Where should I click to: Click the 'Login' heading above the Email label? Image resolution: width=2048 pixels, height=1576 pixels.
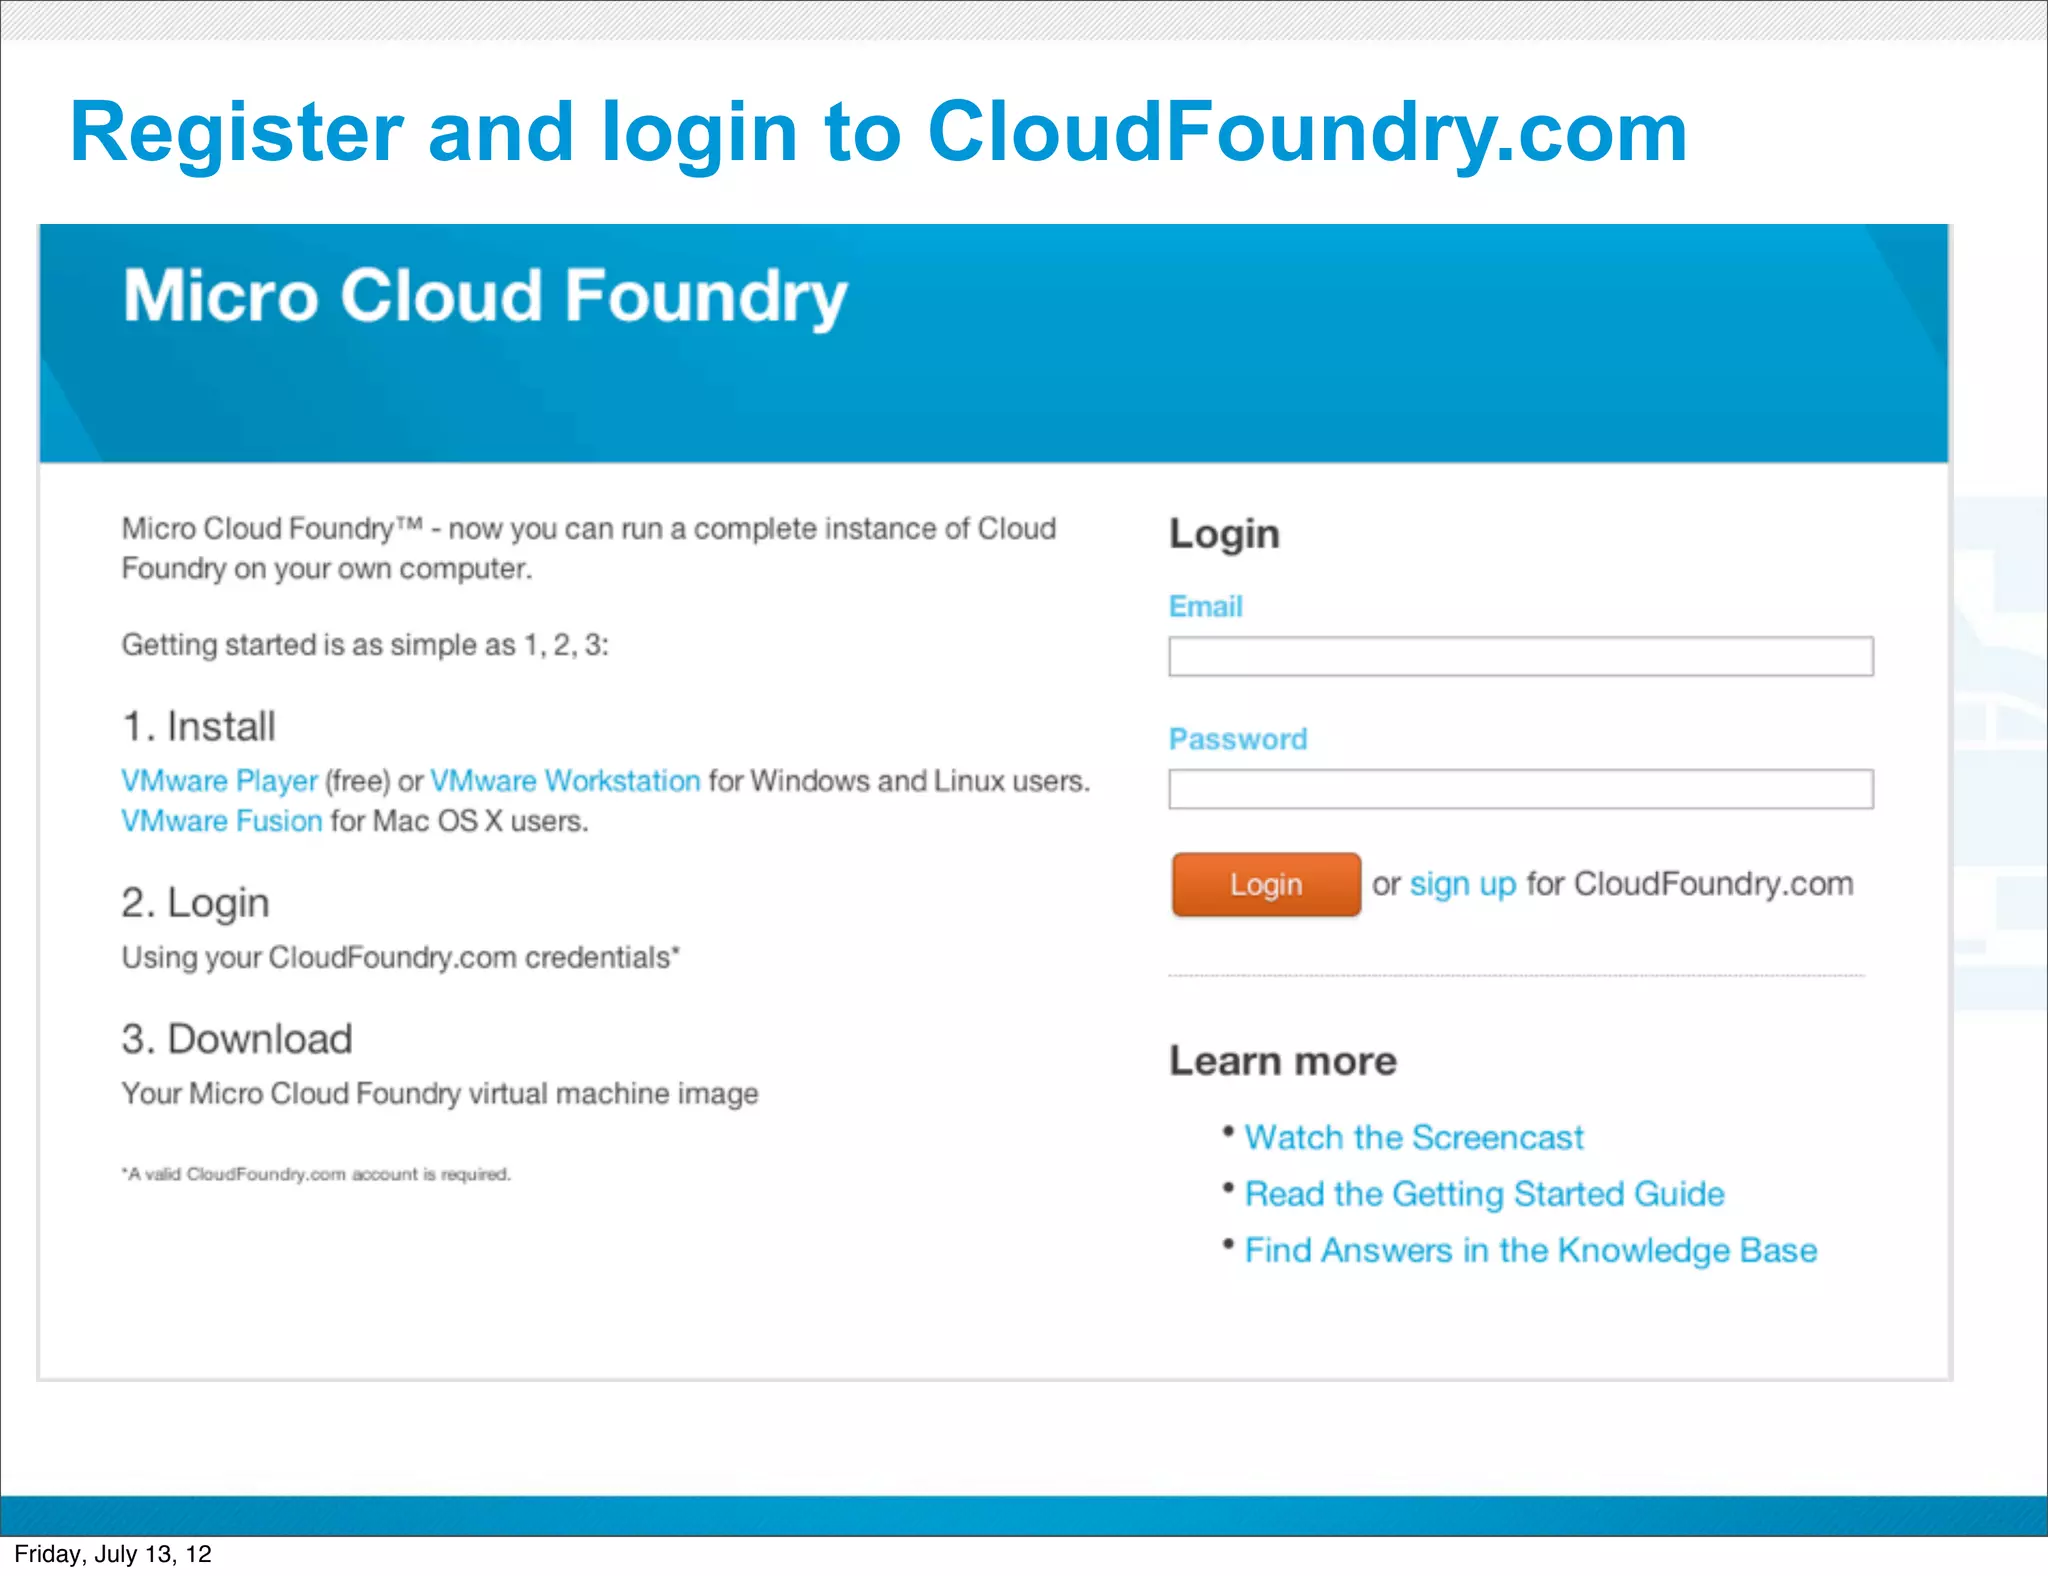tap(1225, 534)
